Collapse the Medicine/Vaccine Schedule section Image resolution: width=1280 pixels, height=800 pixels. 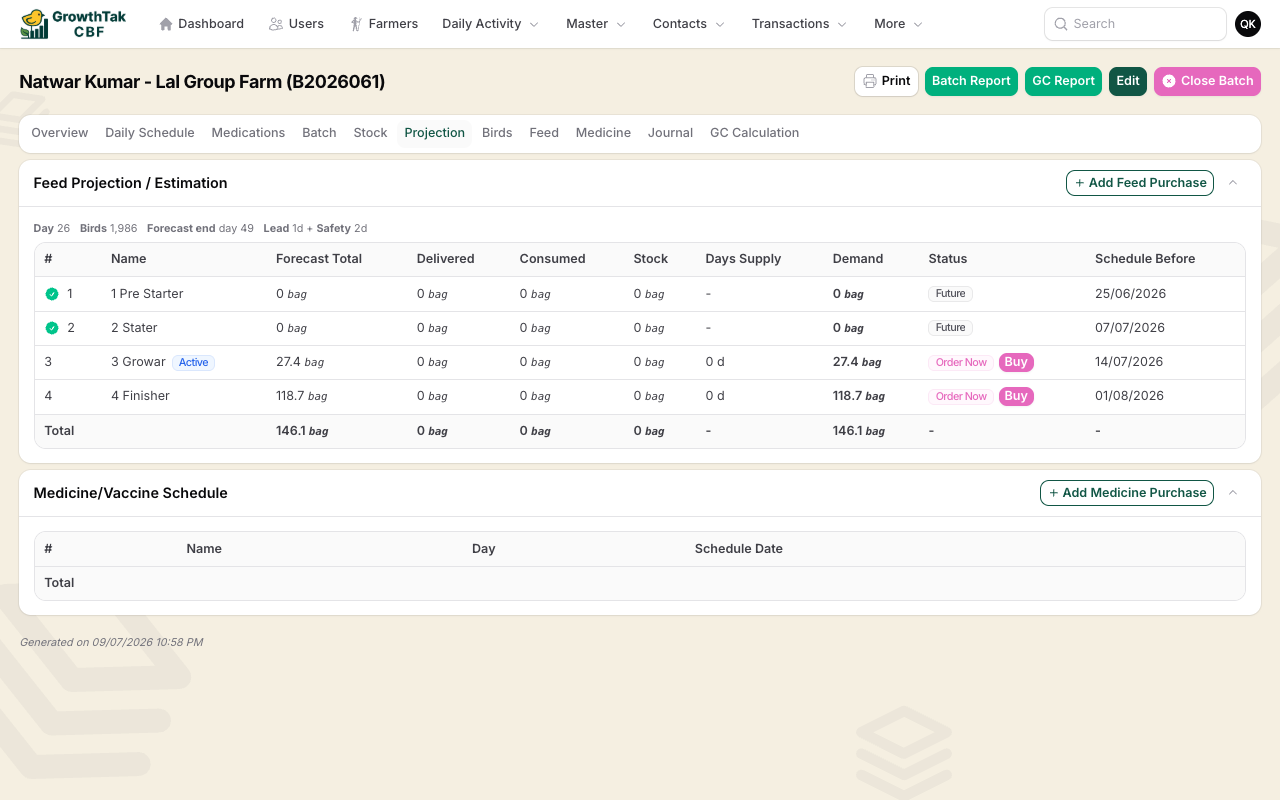1233,493
